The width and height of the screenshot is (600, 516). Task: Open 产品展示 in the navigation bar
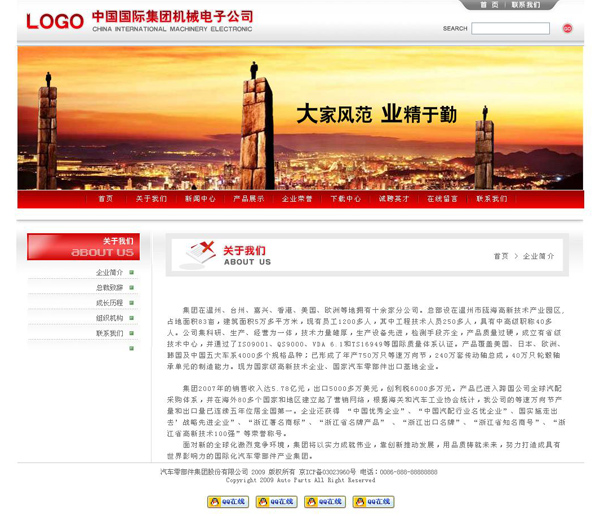point(249,199)
